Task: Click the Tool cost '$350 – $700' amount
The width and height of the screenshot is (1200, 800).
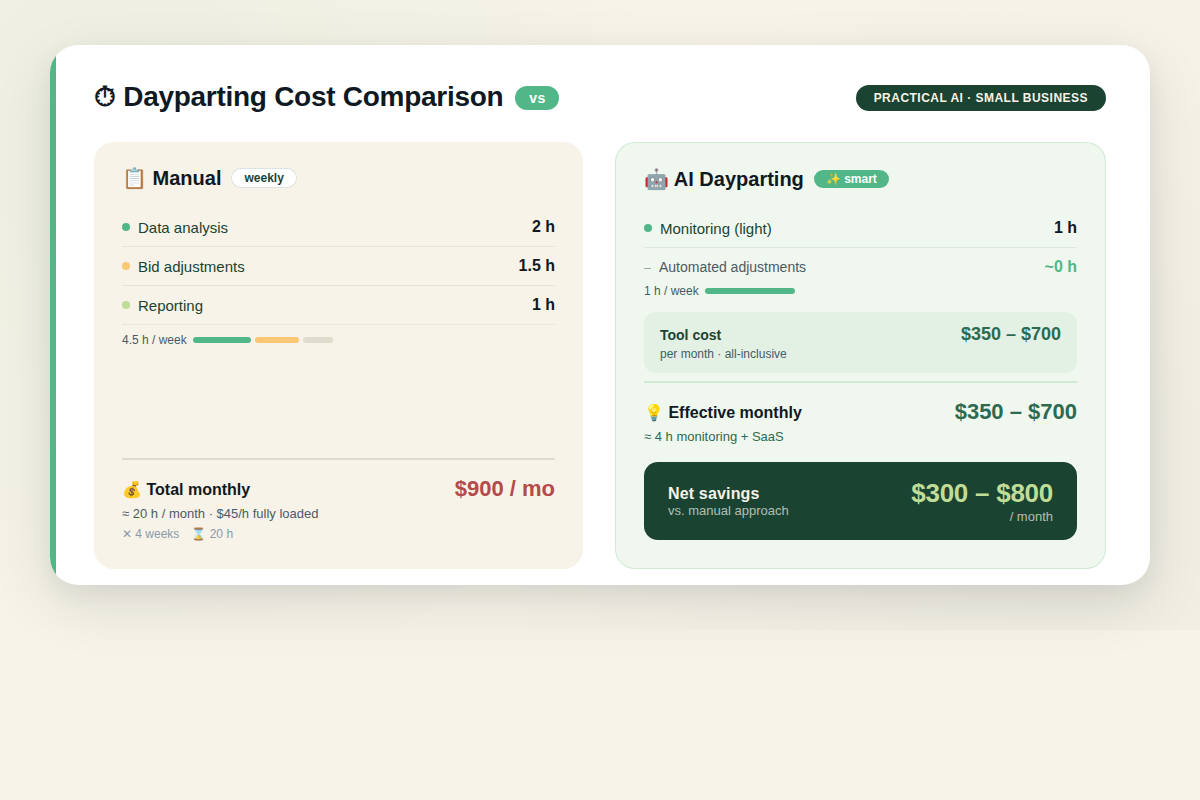Action: (x=1011, y=334)
